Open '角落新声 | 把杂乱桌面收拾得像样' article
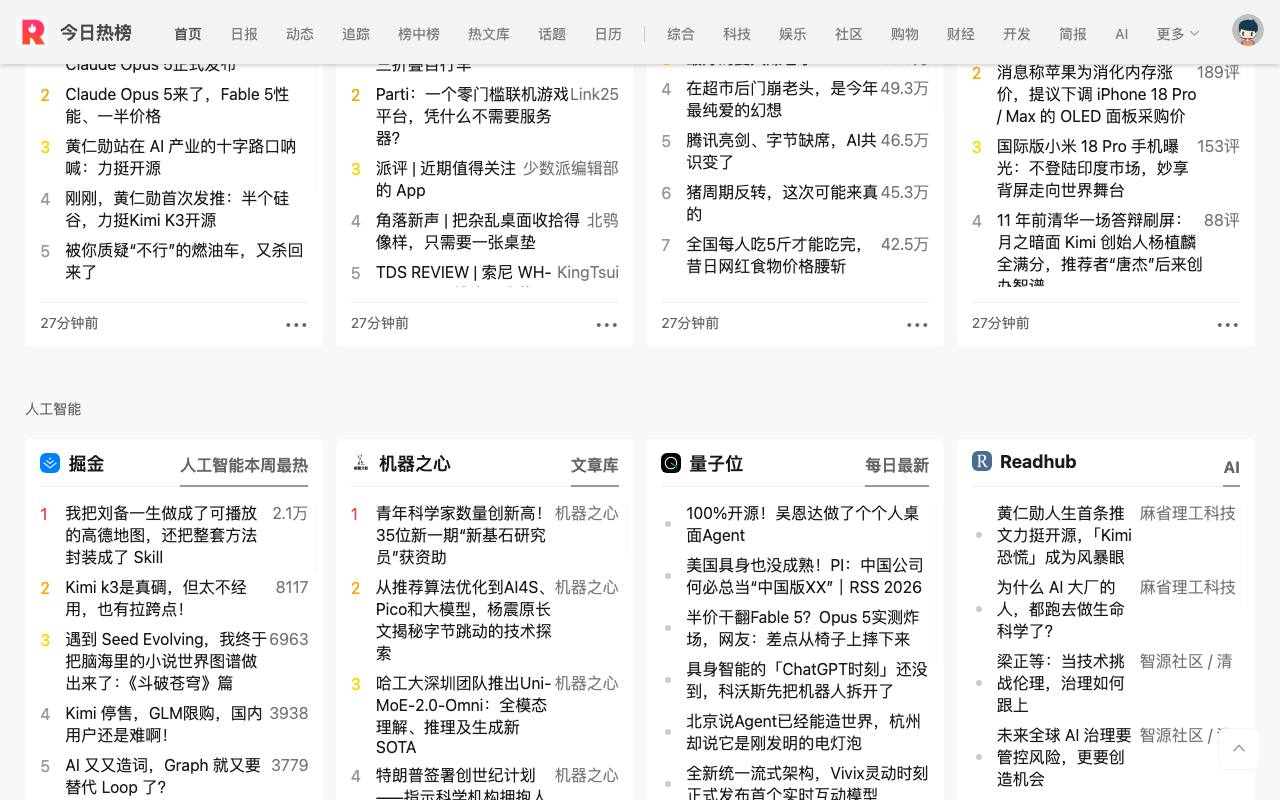Viewport: 1280px width, 800px height. click(478, 231)
